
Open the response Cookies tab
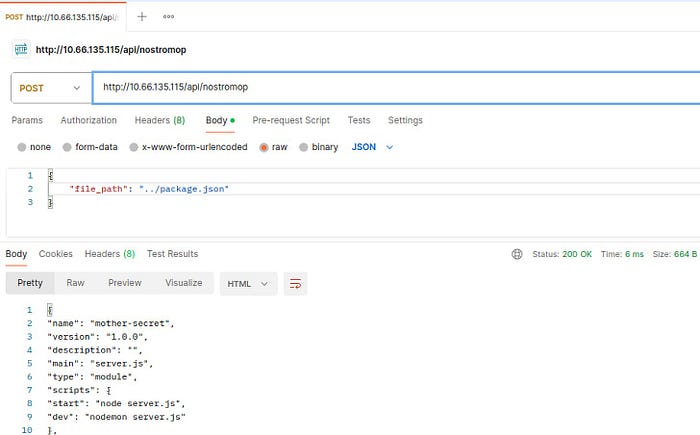[x=55, y=254]
